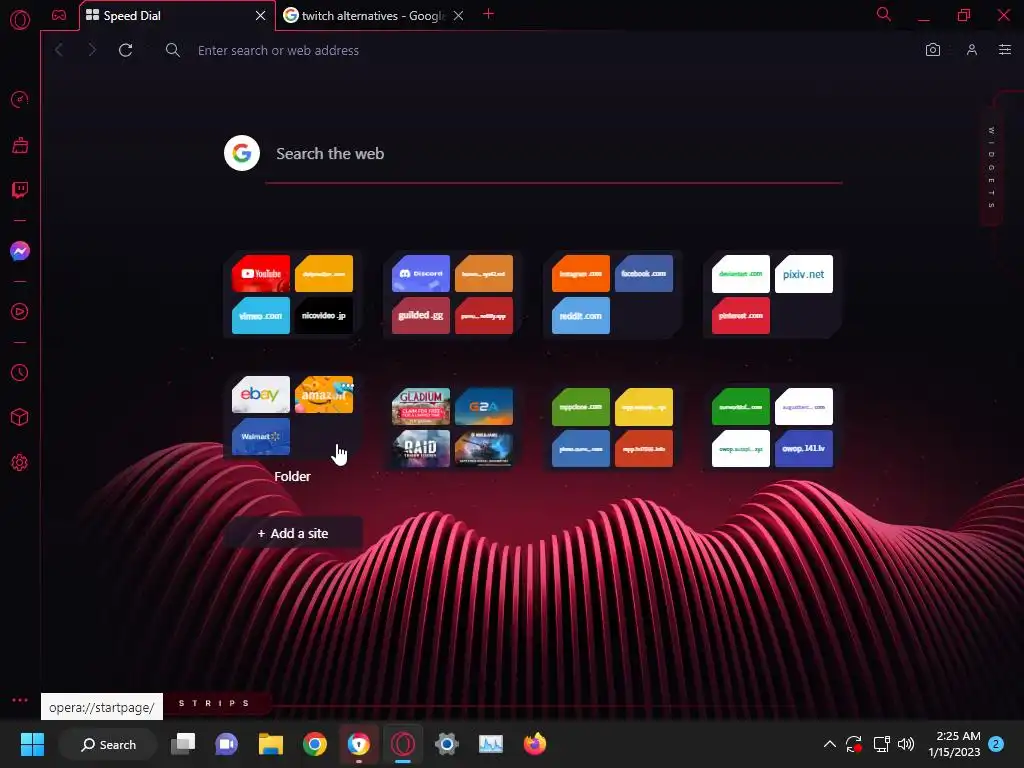This screenshot has width=1024, height=768.
Task: Open the vimeo.com speed dial tile
Action: (x=261, y=315)
